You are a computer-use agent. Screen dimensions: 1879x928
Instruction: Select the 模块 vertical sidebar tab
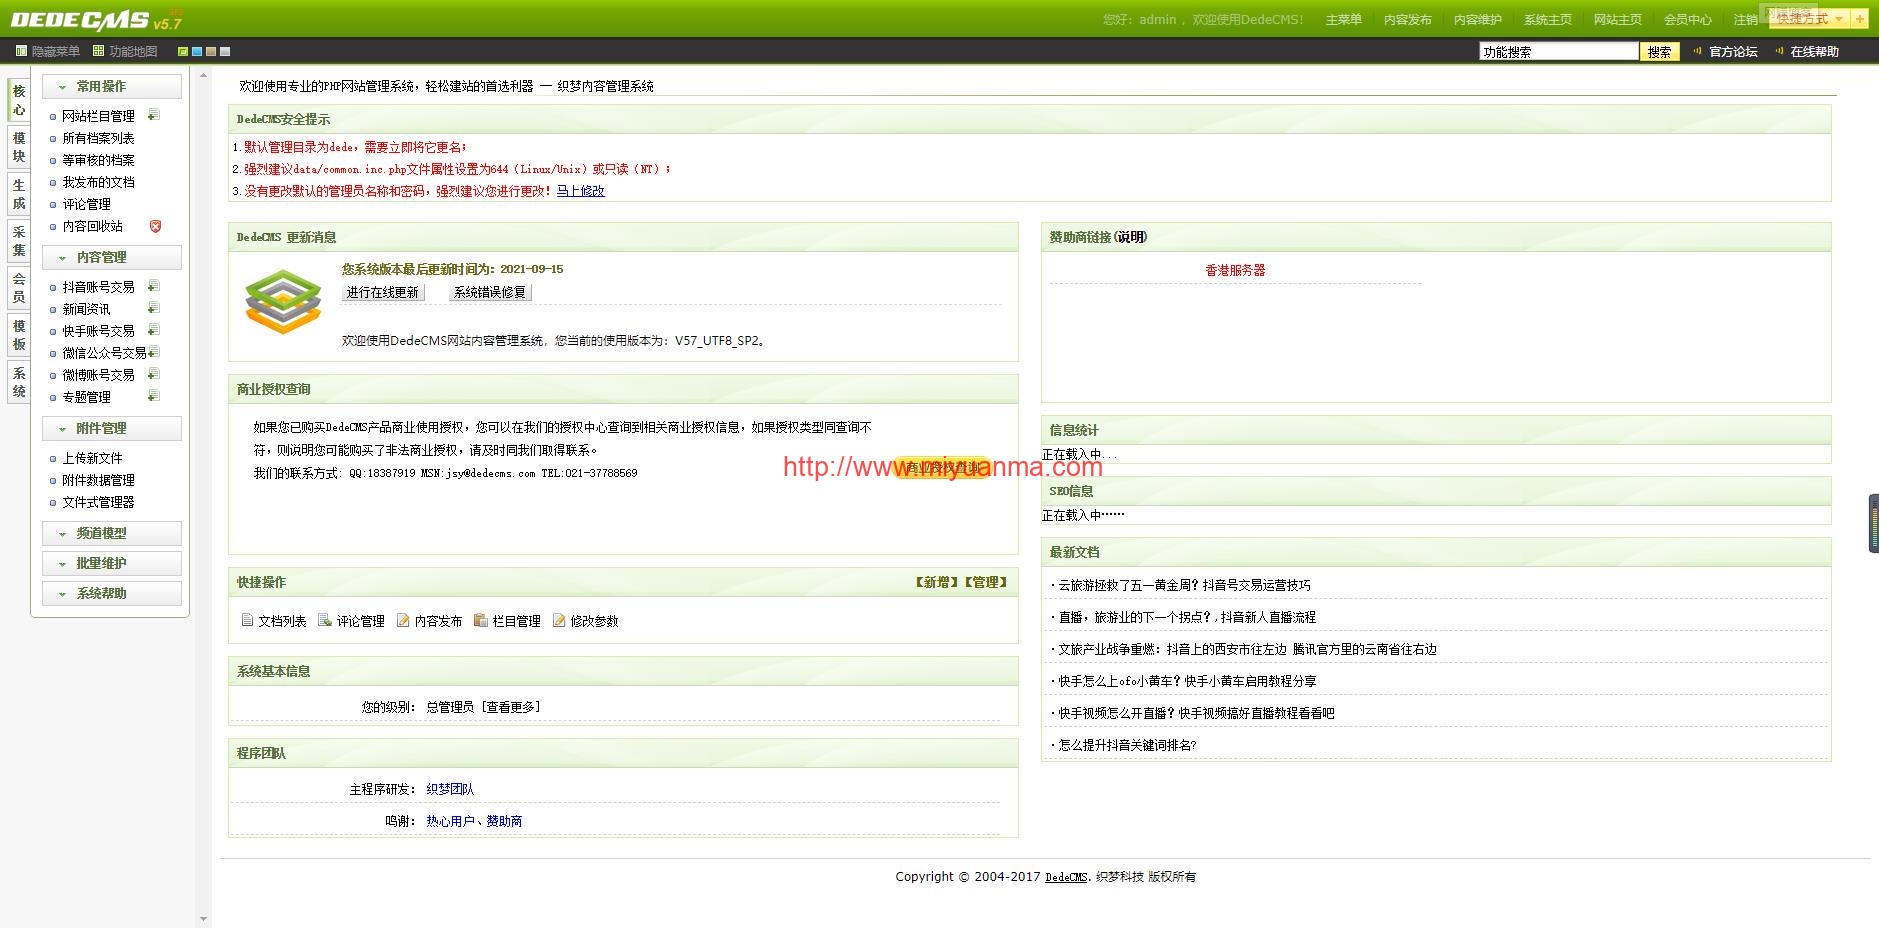pyautogui.click(x=19, y=147)
